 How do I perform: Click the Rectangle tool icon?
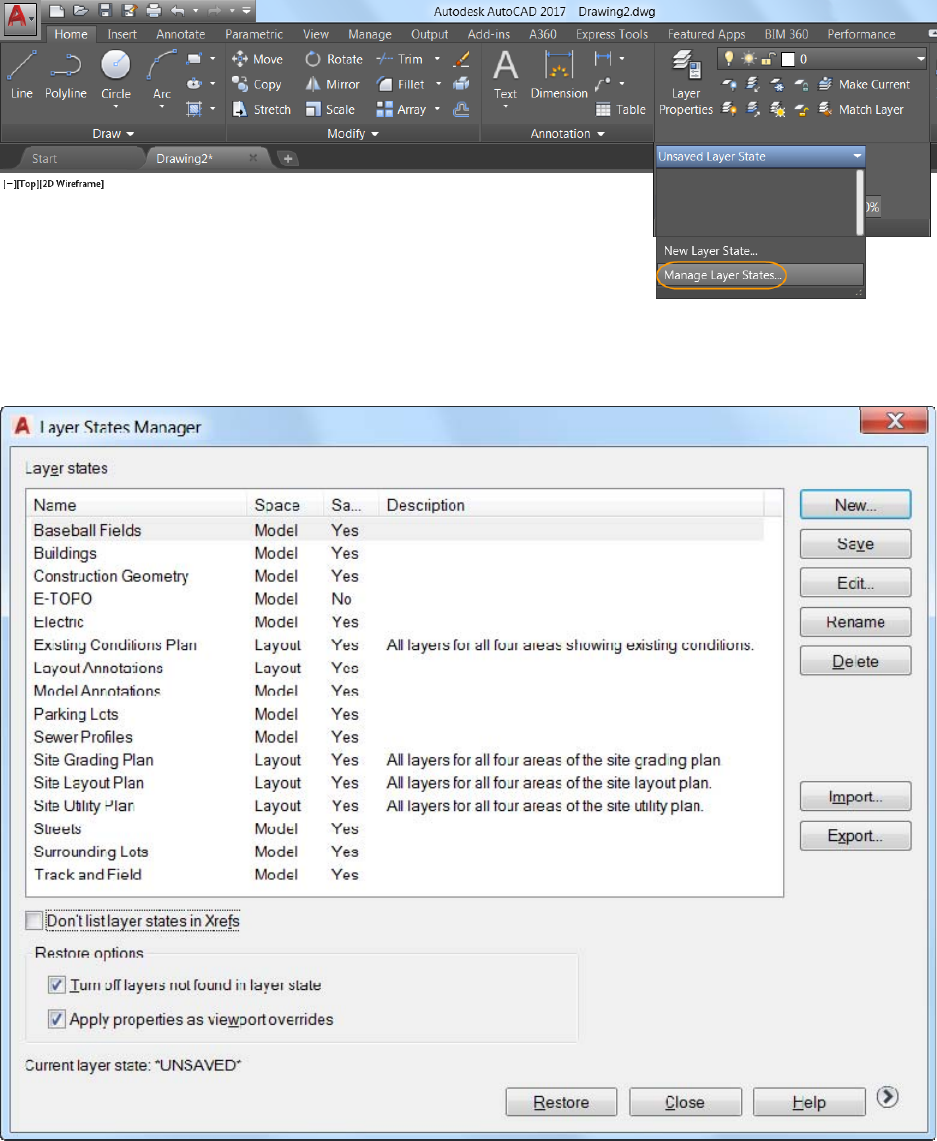coord(194,59)
